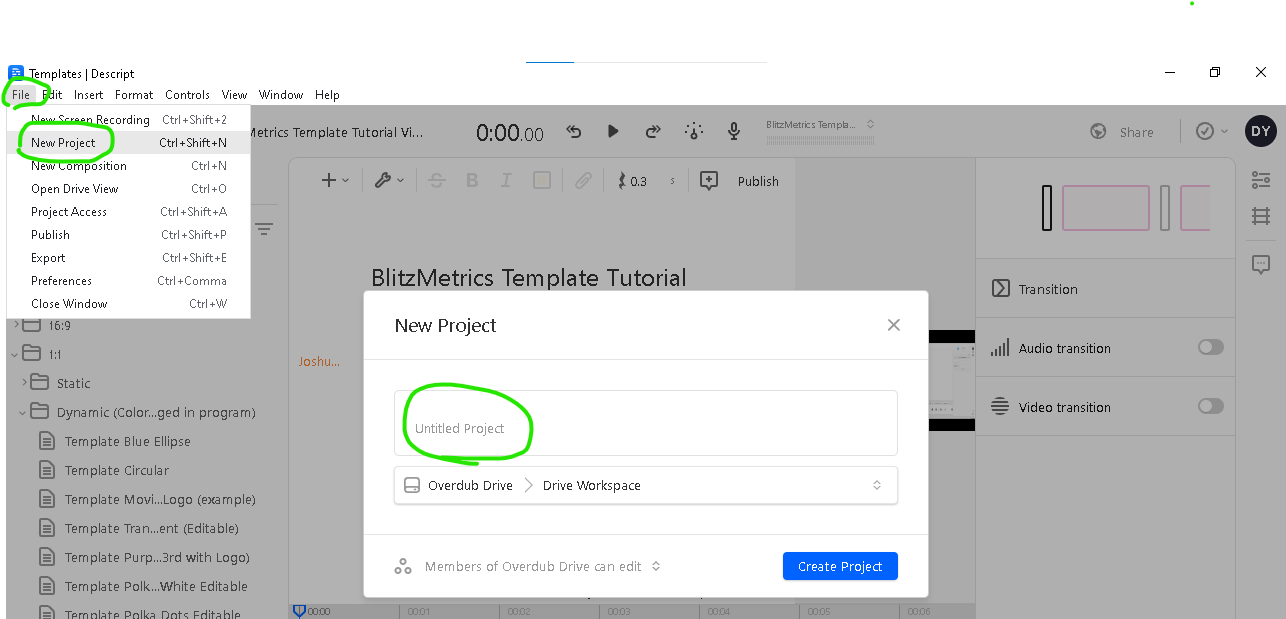Click the Publish button in the toolbar
This screenshot has width=1286, height=619.
coord(758,181)
